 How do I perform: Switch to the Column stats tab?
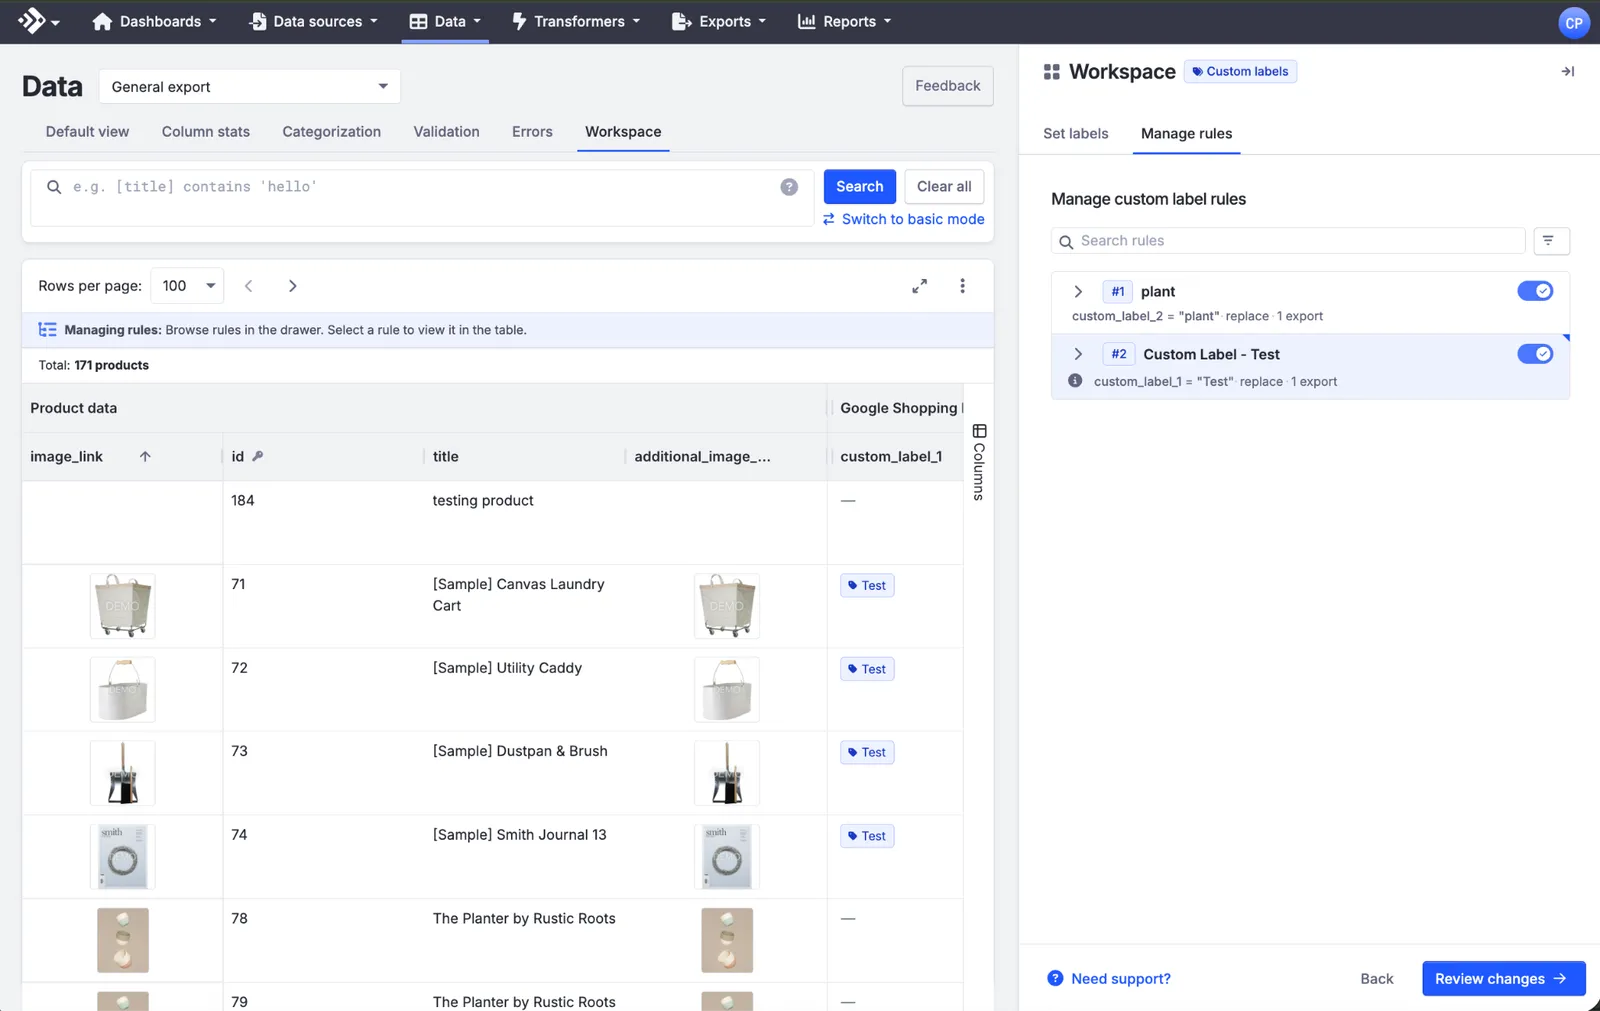(x=206, y=132)
